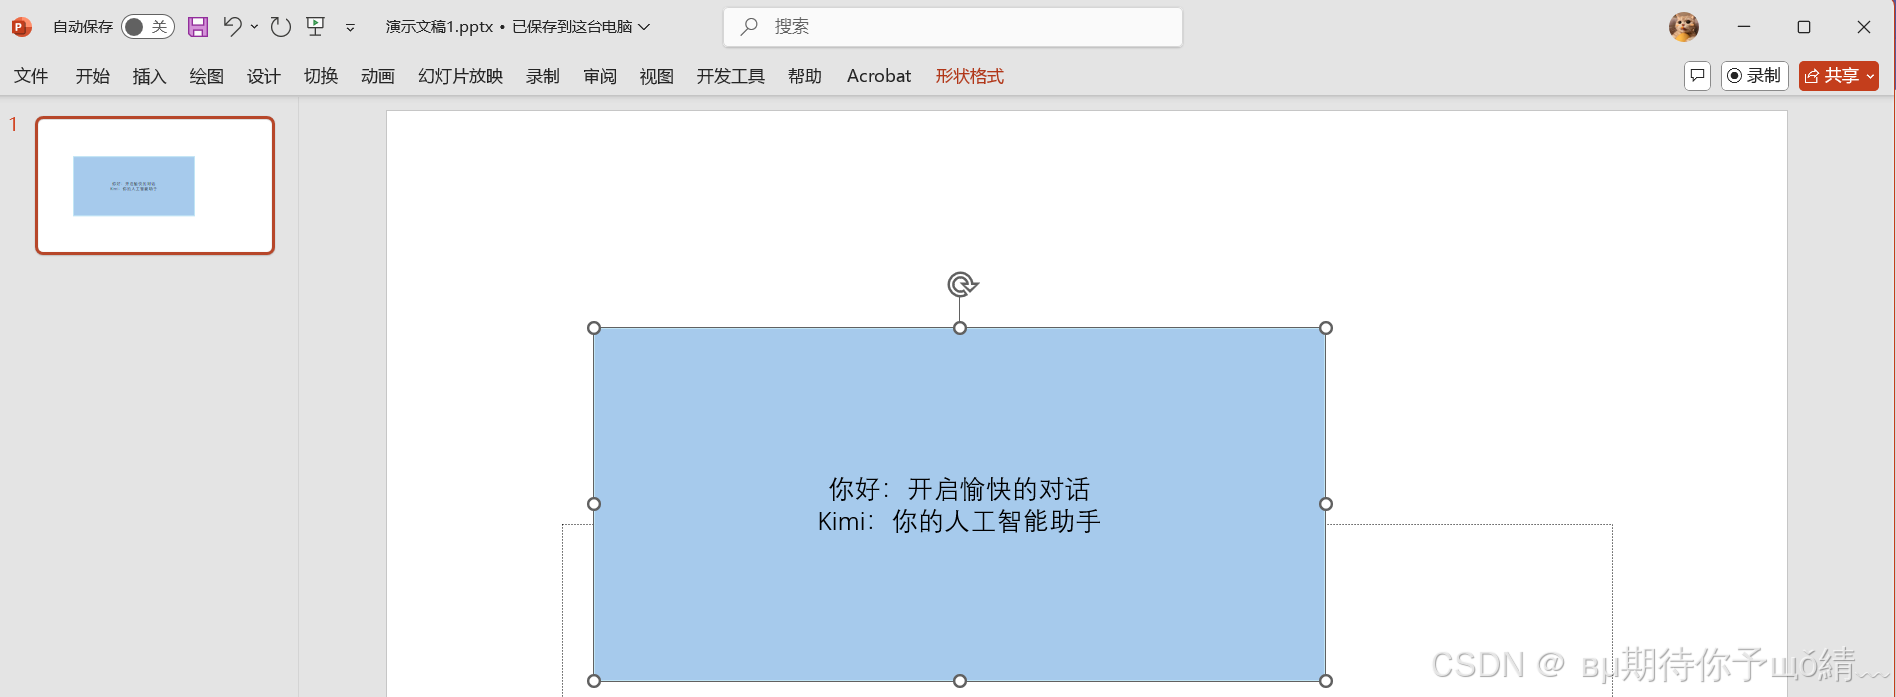The width and height of the screenshot is (1896, 697).
Task: Click the shape's bottom-left resize handle
Action: click(x=594, y=681)
